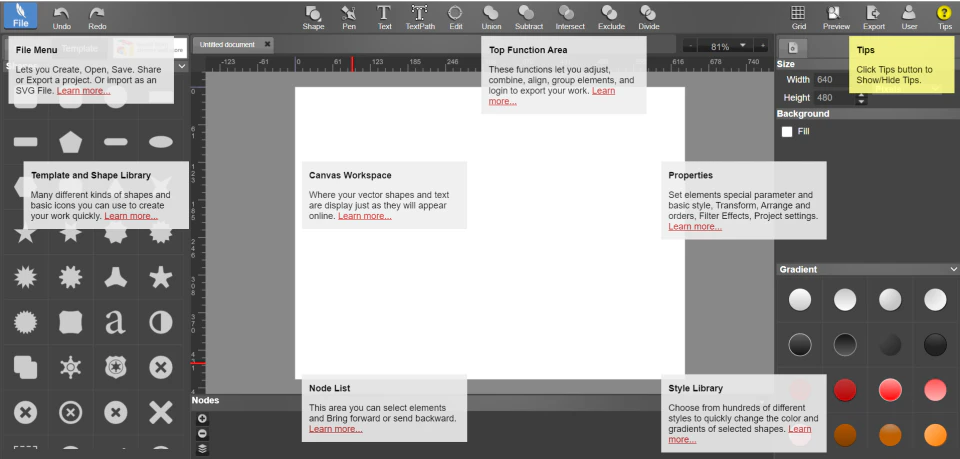Image resolution: width=960 pixels, height=459 pixels.
Task: Click the Height stepper arrows
Action: coord(861,98)
